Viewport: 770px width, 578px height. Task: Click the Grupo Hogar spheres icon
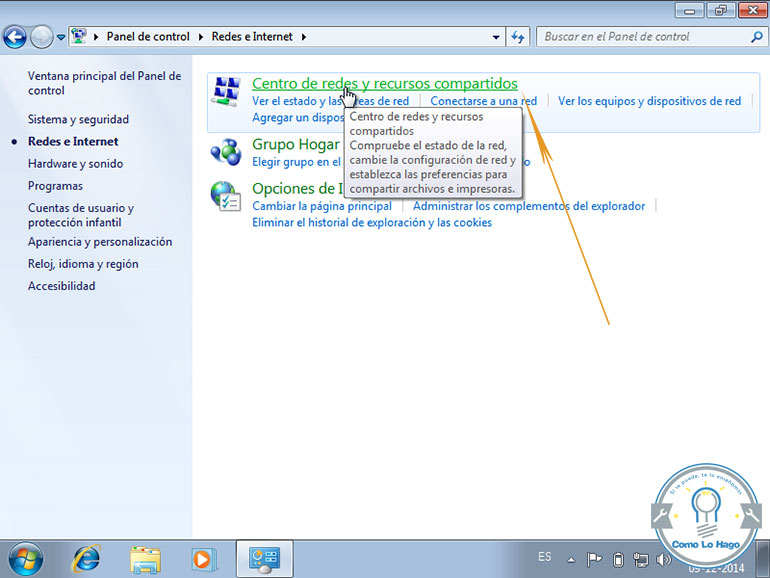tap(226, 152)
